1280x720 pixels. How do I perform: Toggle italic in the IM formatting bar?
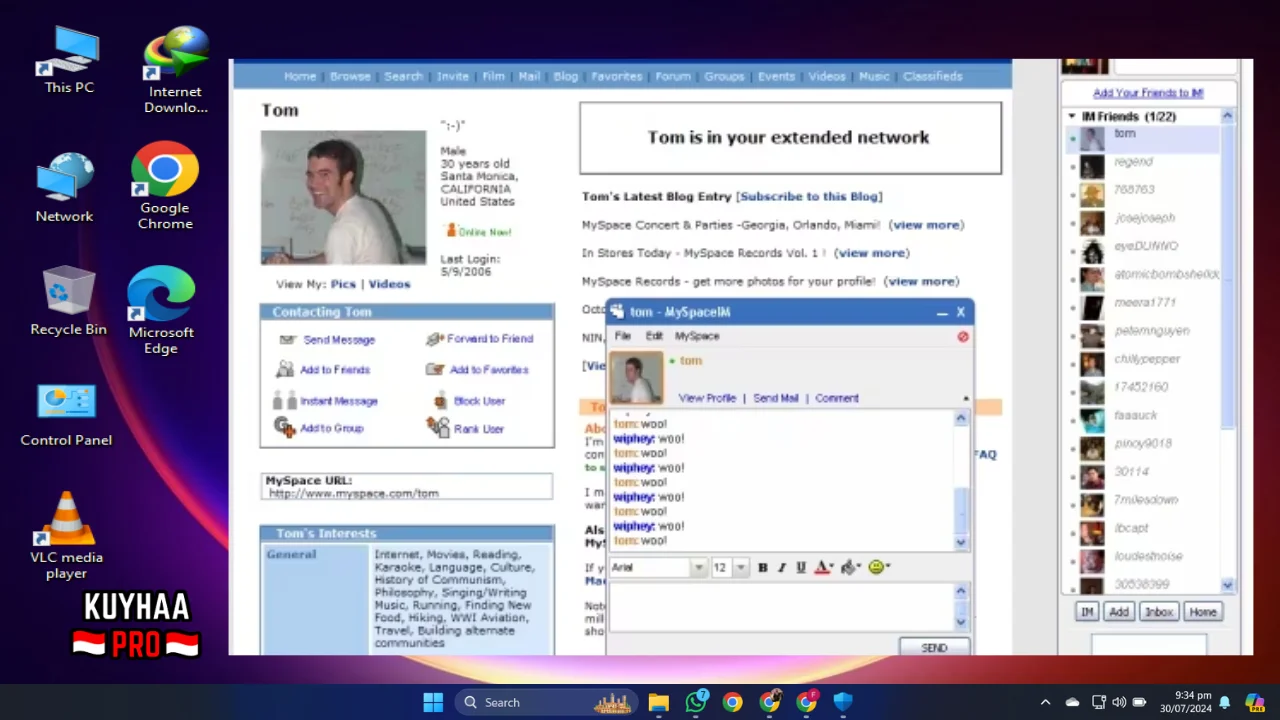tap(782, 567)
